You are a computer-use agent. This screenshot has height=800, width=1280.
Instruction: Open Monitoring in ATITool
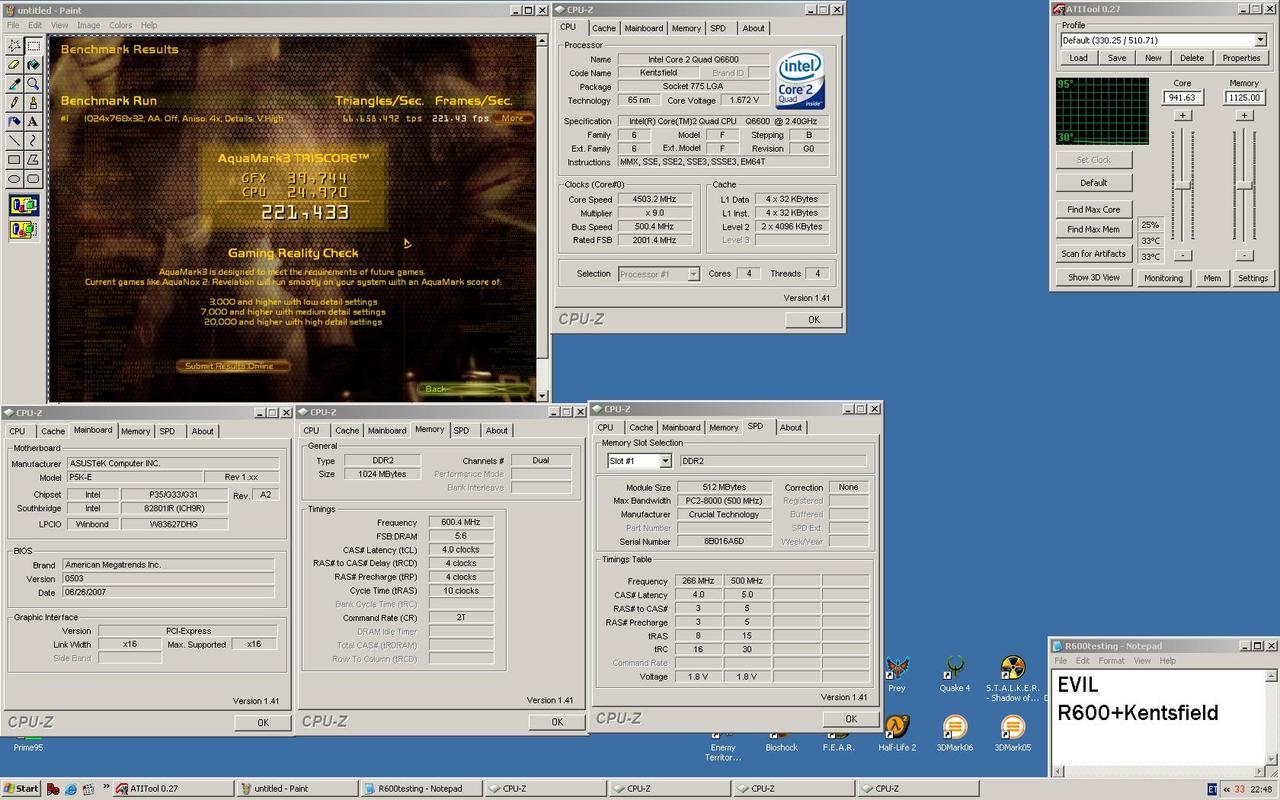click(x=1163, y=278)
